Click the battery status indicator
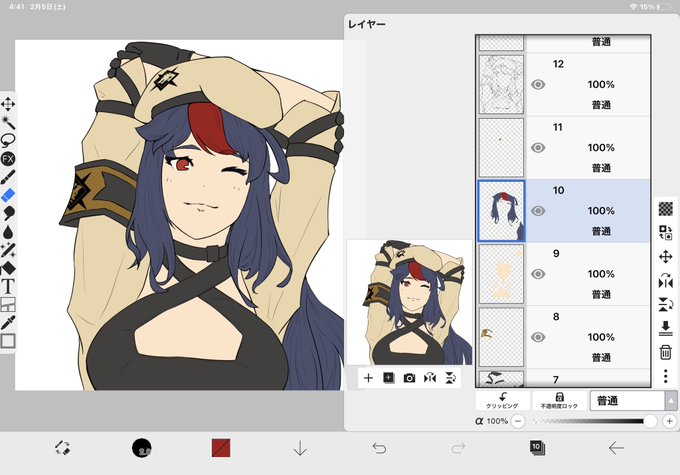This screenshot has height=475, width=680. pos(664,7)
